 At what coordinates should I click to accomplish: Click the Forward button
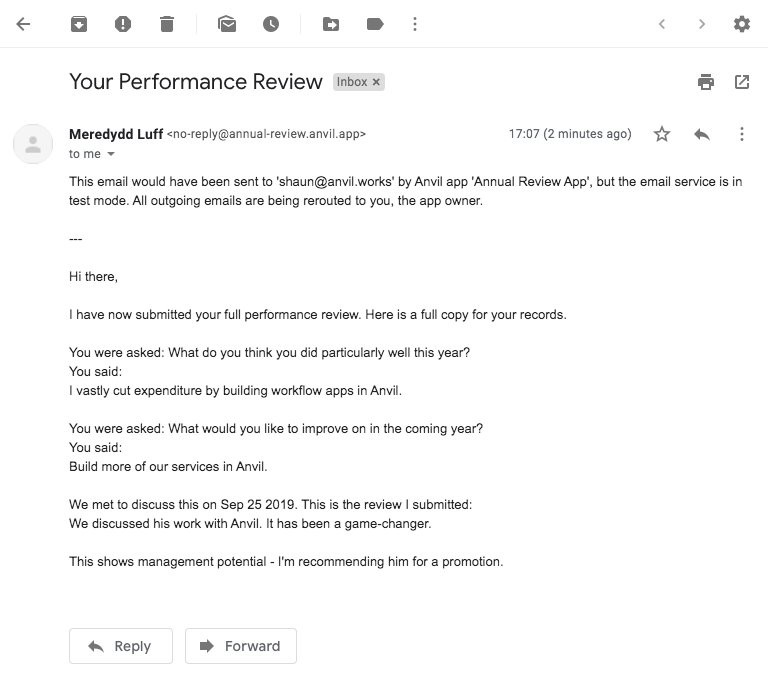click(241, 646)
